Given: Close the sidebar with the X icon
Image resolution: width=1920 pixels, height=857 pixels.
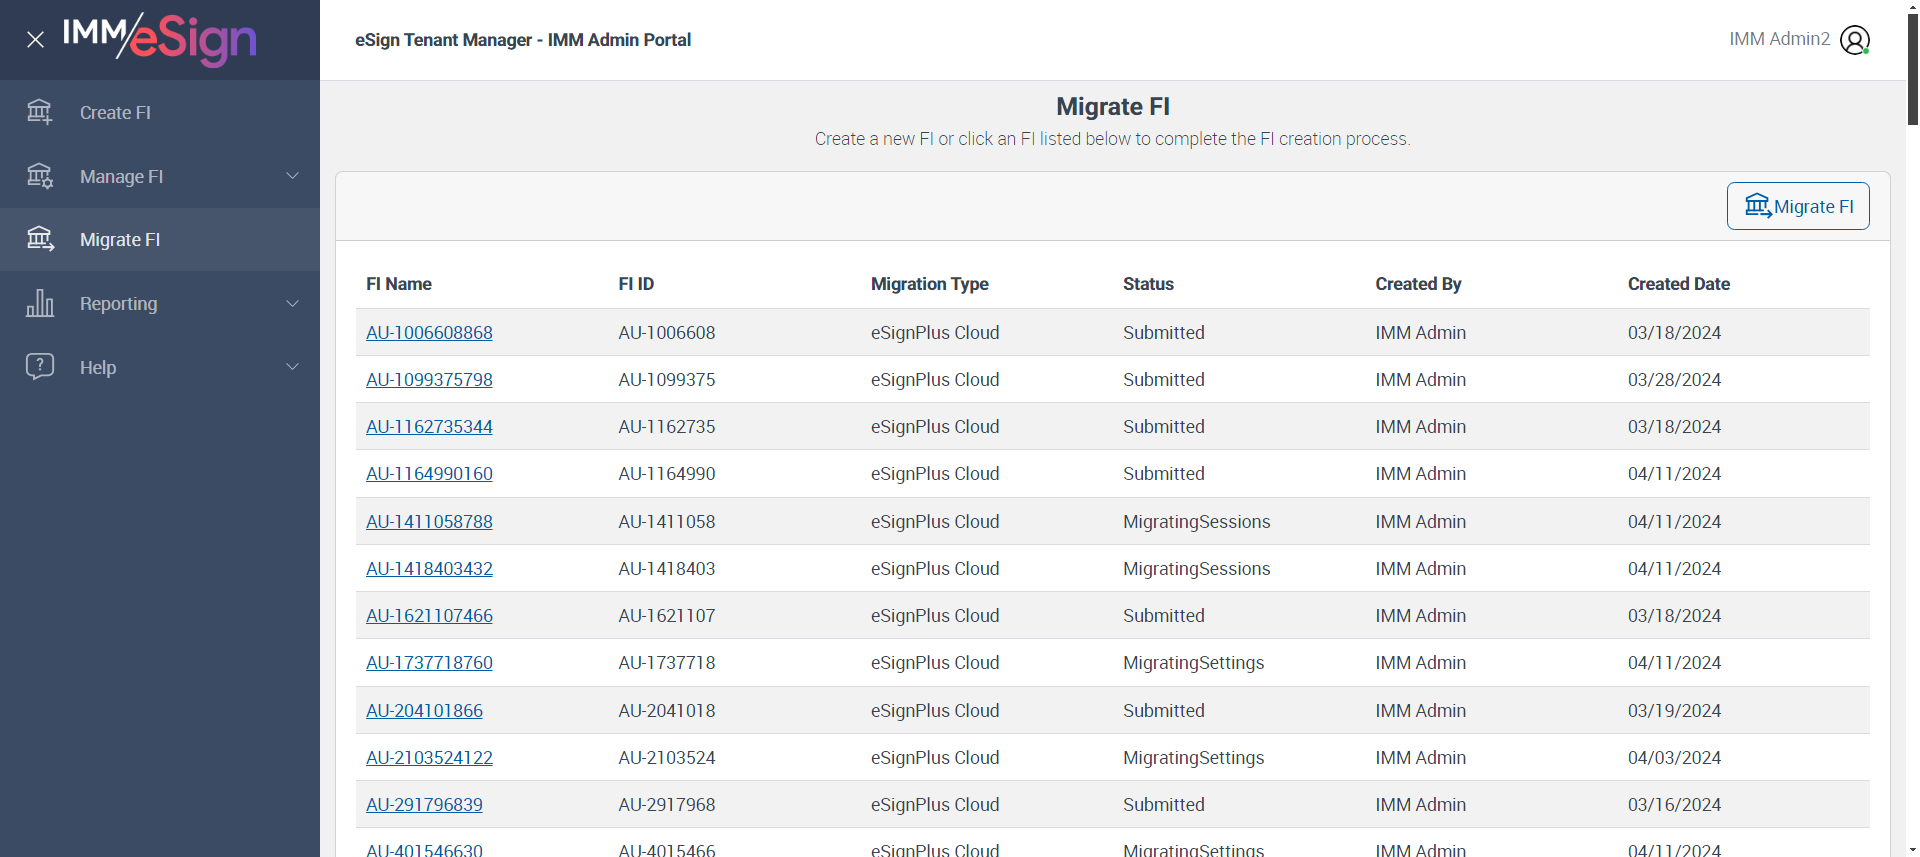Looking at the screenshot, I should (x=35, y=40).
